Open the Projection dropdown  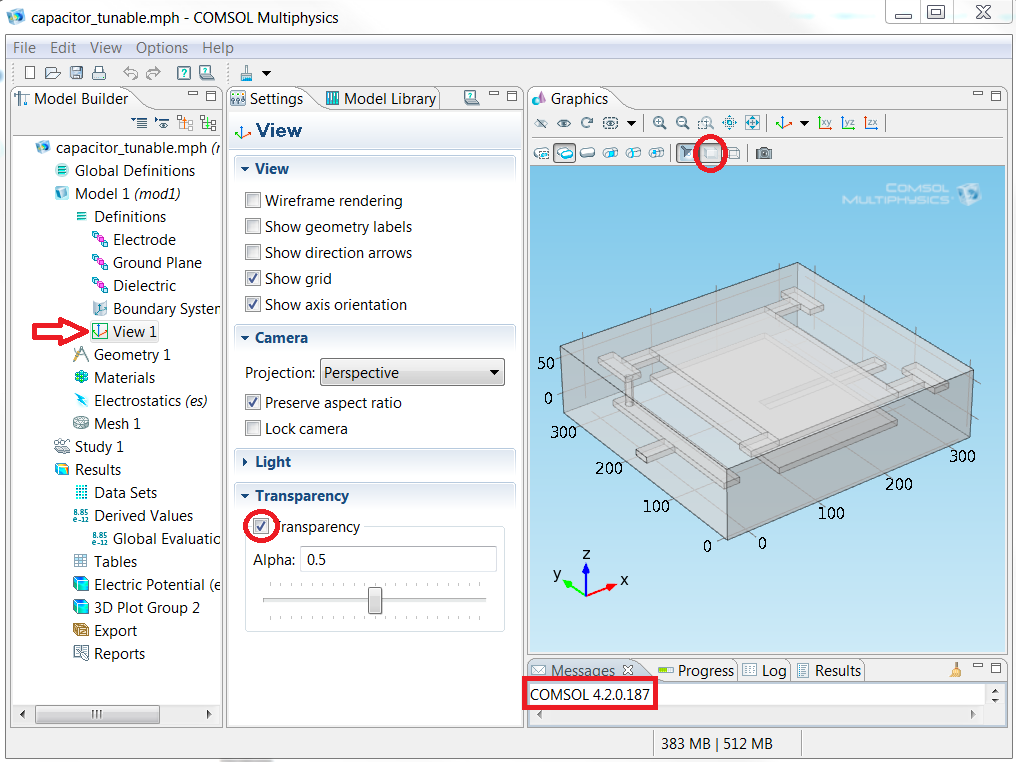coord(412,373)
